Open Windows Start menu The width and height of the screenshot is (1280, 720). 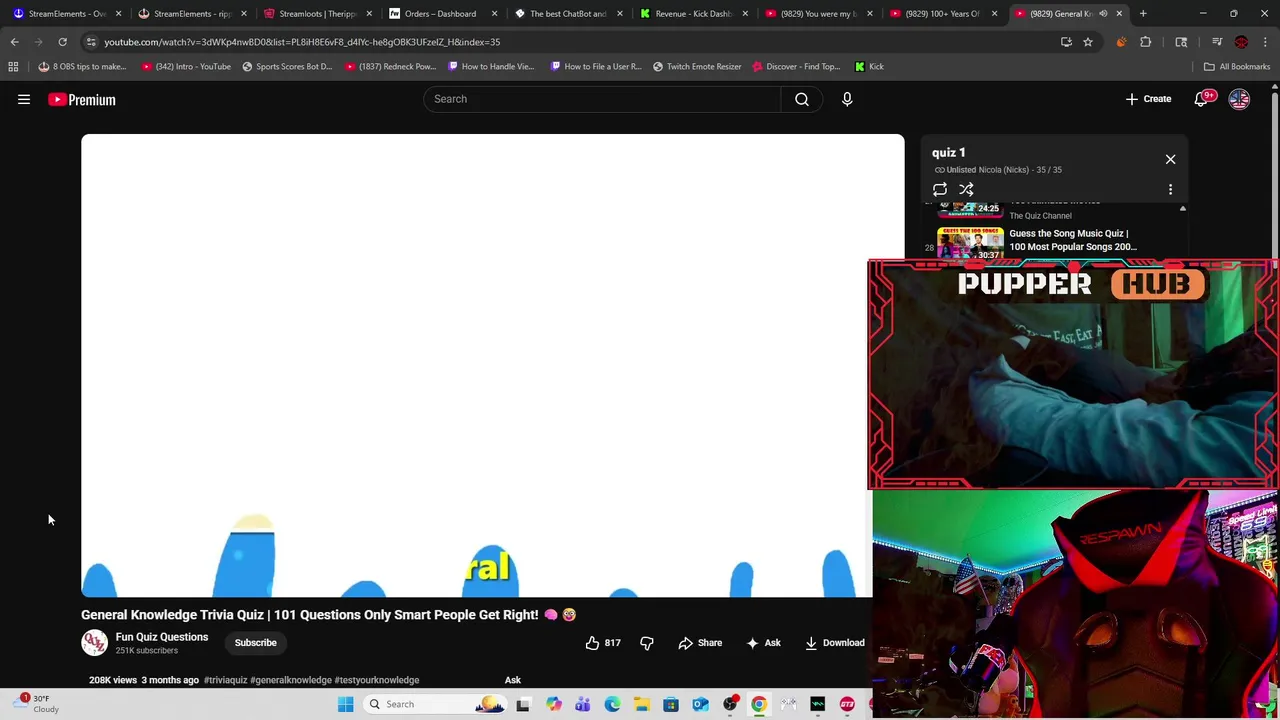tap(345, 704)
